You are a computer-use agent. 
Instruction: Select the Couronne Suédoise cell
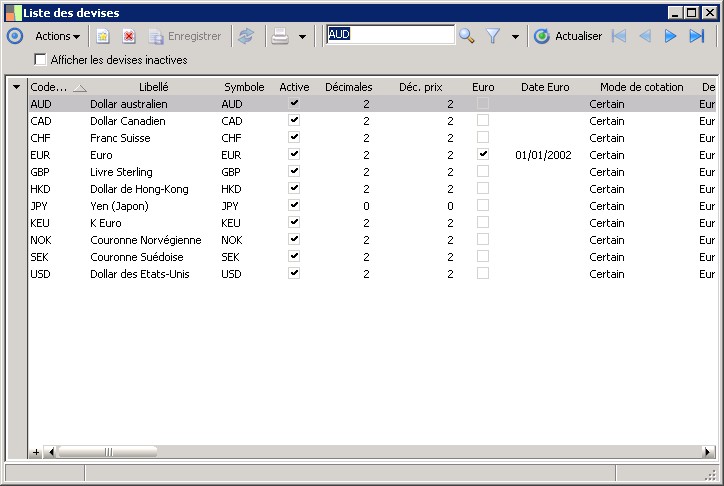tap(137, 257)
